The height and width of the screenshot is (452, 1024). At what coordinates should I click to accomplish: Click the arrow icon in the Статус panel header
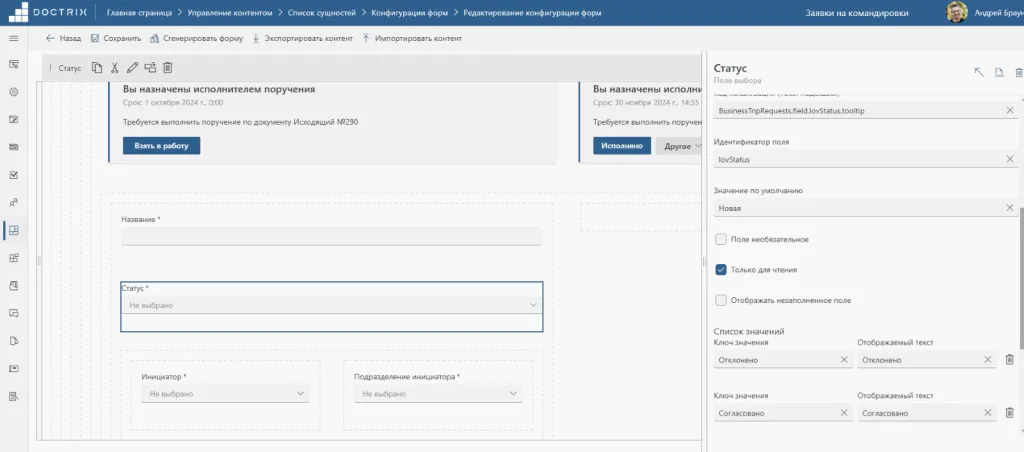(x=979, y=72)
